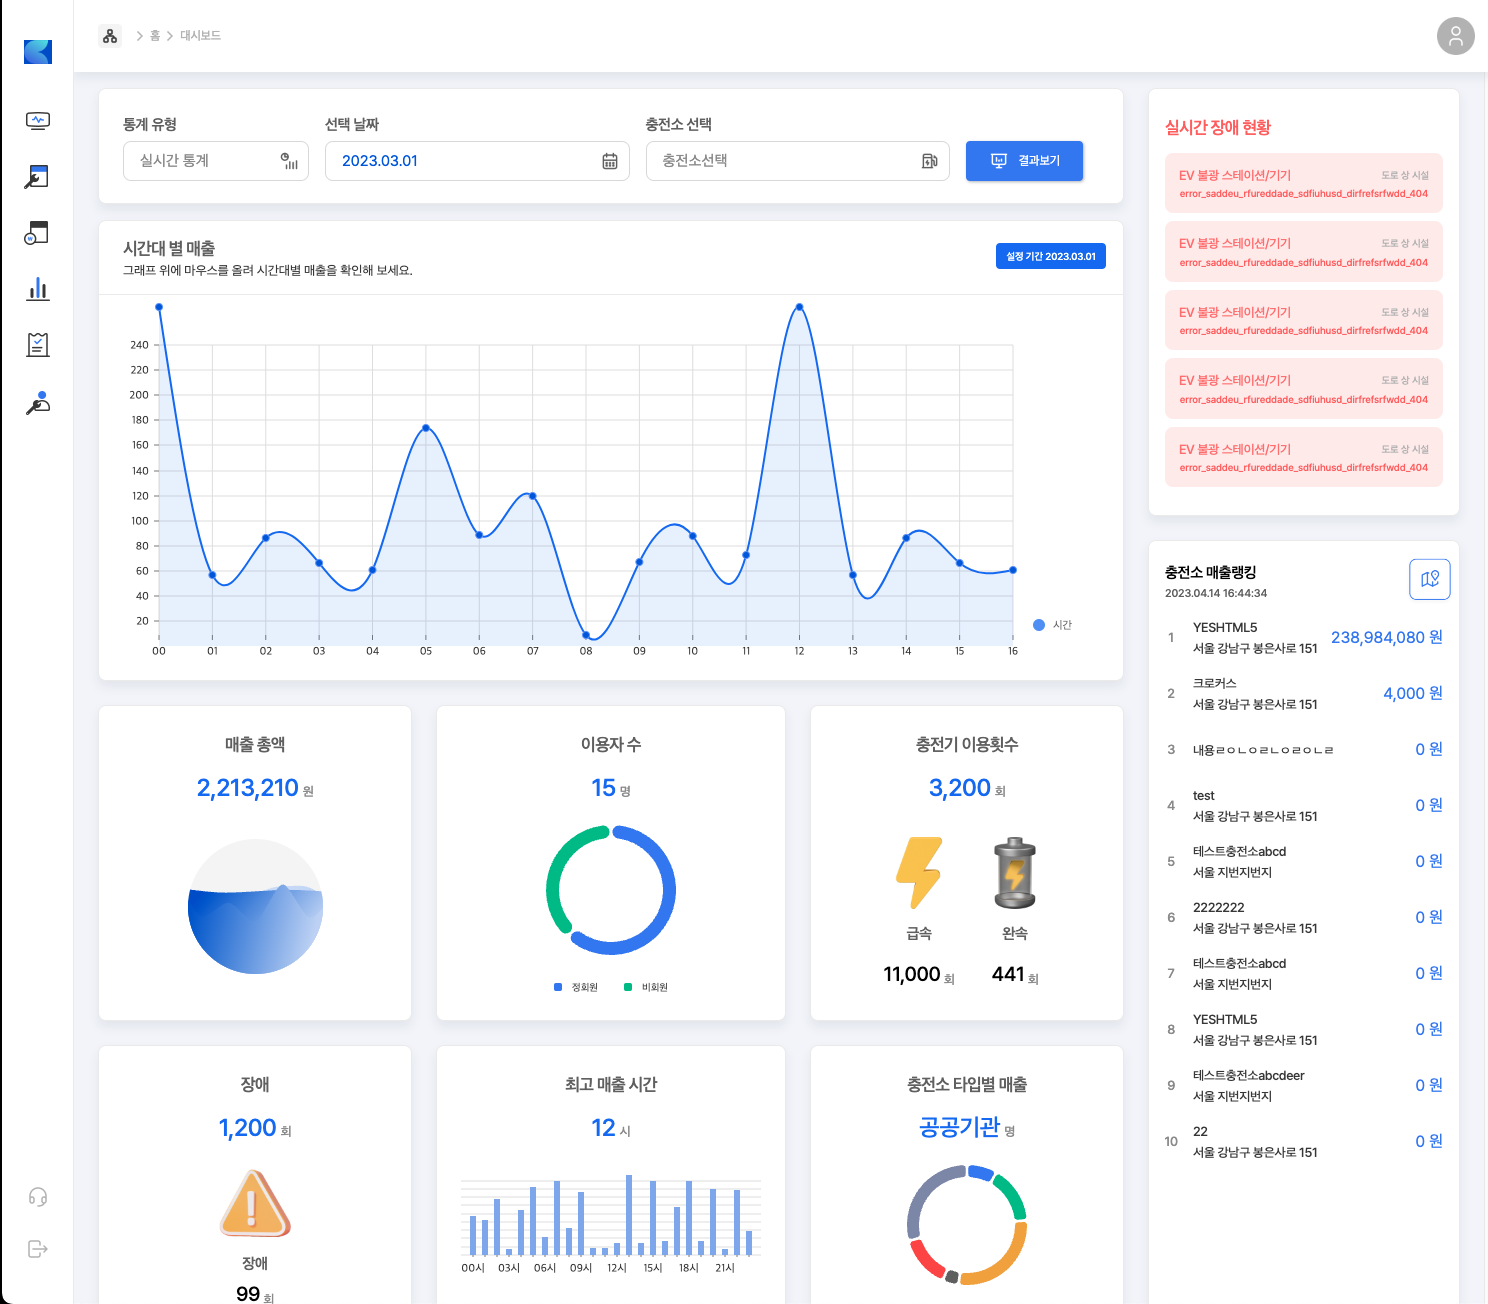
Task: Click the checklist clipboard sidebar icon
Action: coord(38,345)
